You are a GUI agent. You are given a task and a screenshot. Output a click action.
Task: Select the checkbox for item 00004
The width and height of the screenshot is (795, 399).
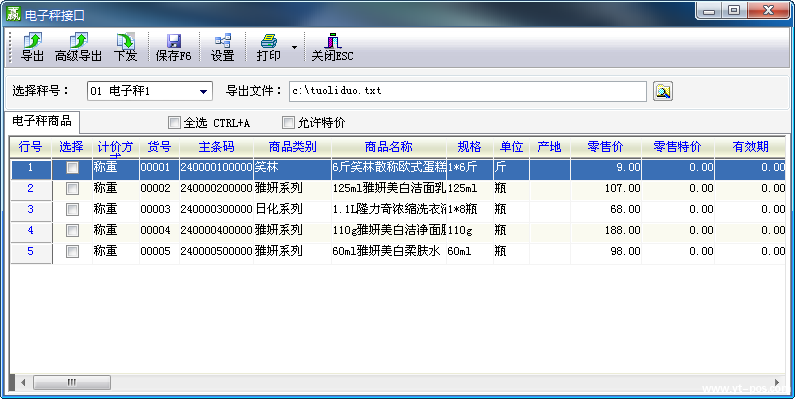pos(73,231)
